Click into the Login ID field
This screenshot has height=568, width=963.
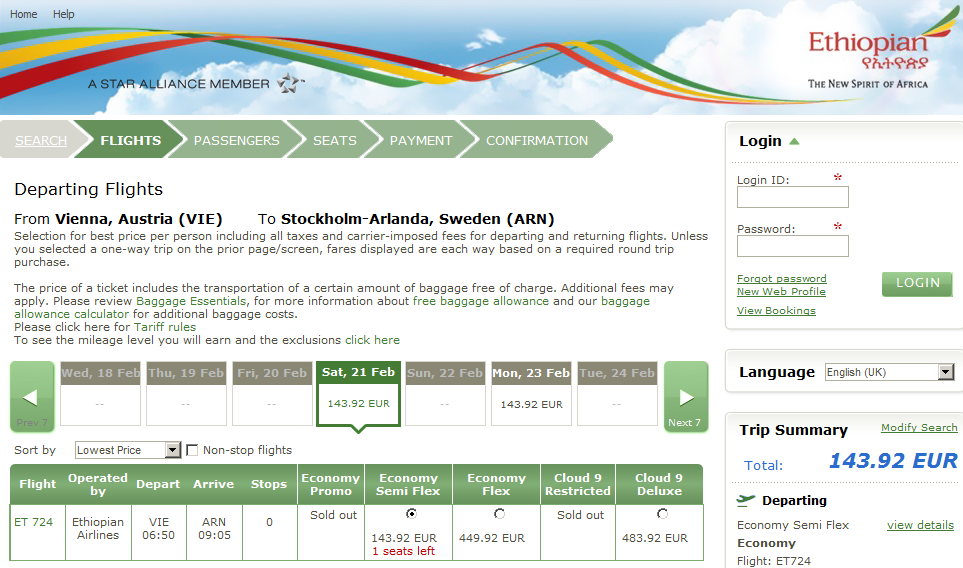(x=792, y=197)
